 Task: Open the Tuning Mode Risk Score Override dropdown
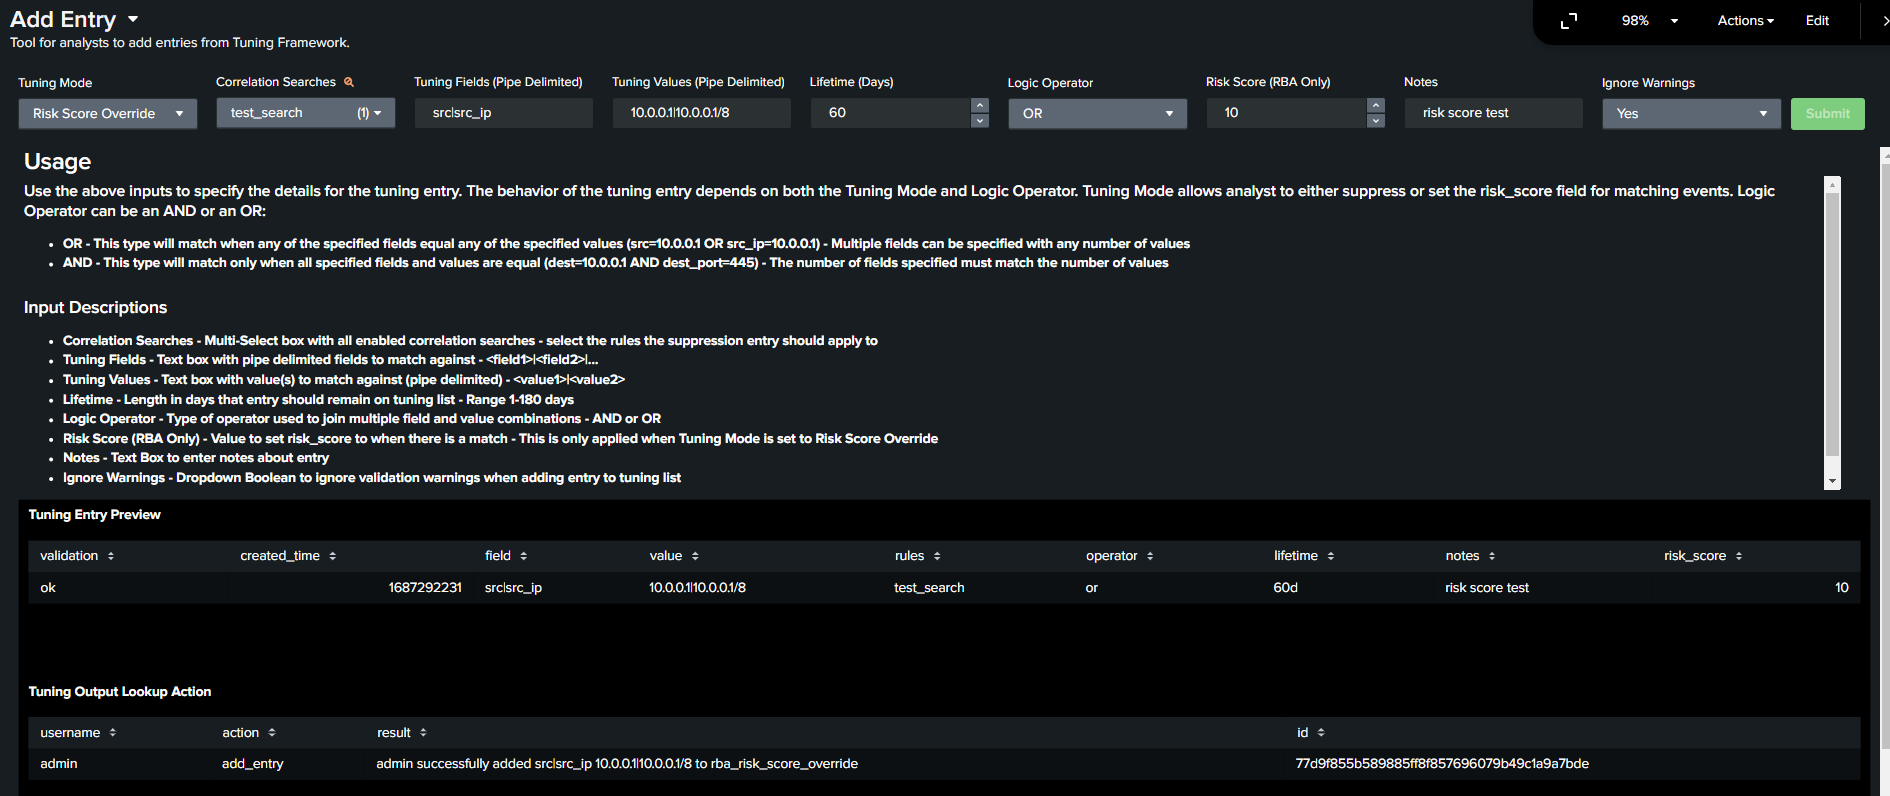[108, 113]
